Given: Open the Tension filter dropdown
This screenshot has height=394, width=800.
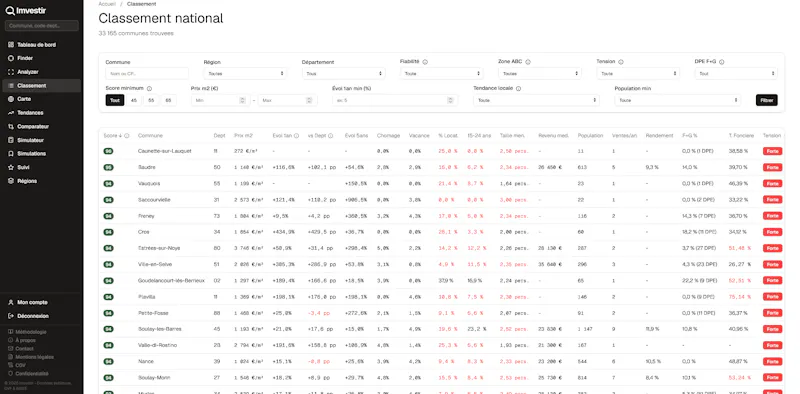Looking at the screenshot, I should pyautogui.click(x=638, y=73).
